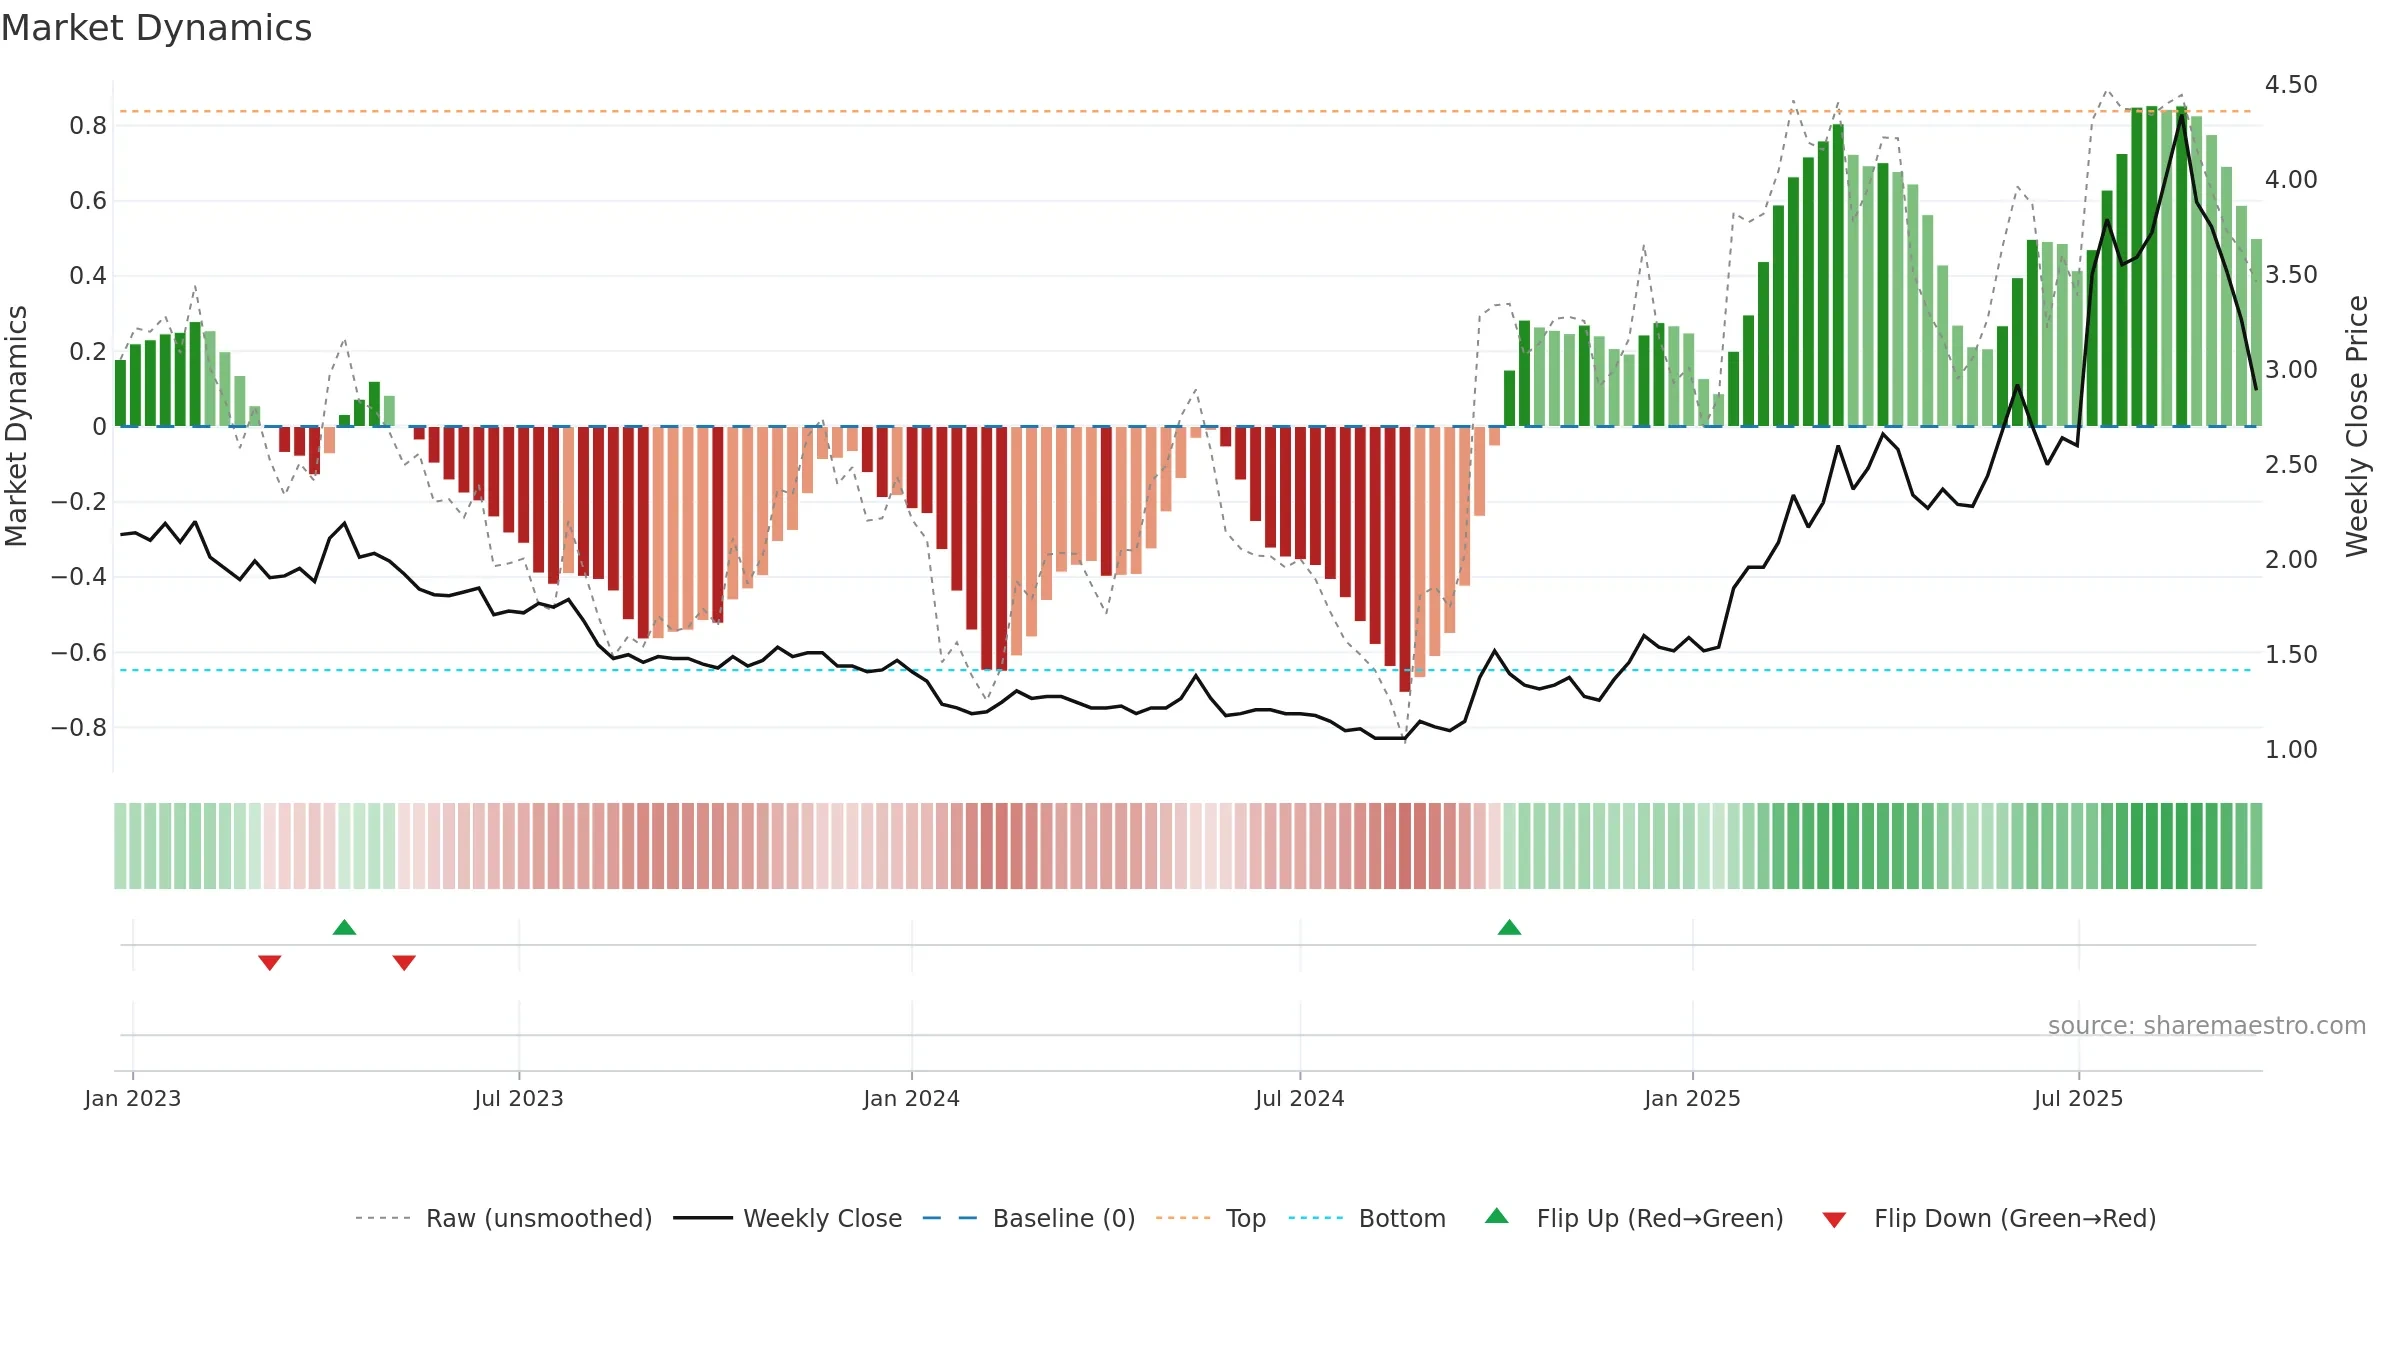The image size is (2400, 1350).
Task: Toggle the Baseline (0) legend entry
Action: coord(1029,1218)
